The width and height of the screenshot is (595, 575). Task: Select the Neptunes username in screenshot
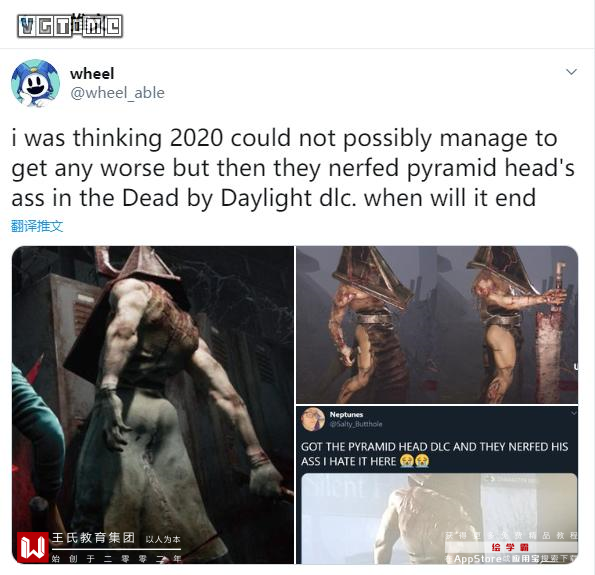[346, 414]
